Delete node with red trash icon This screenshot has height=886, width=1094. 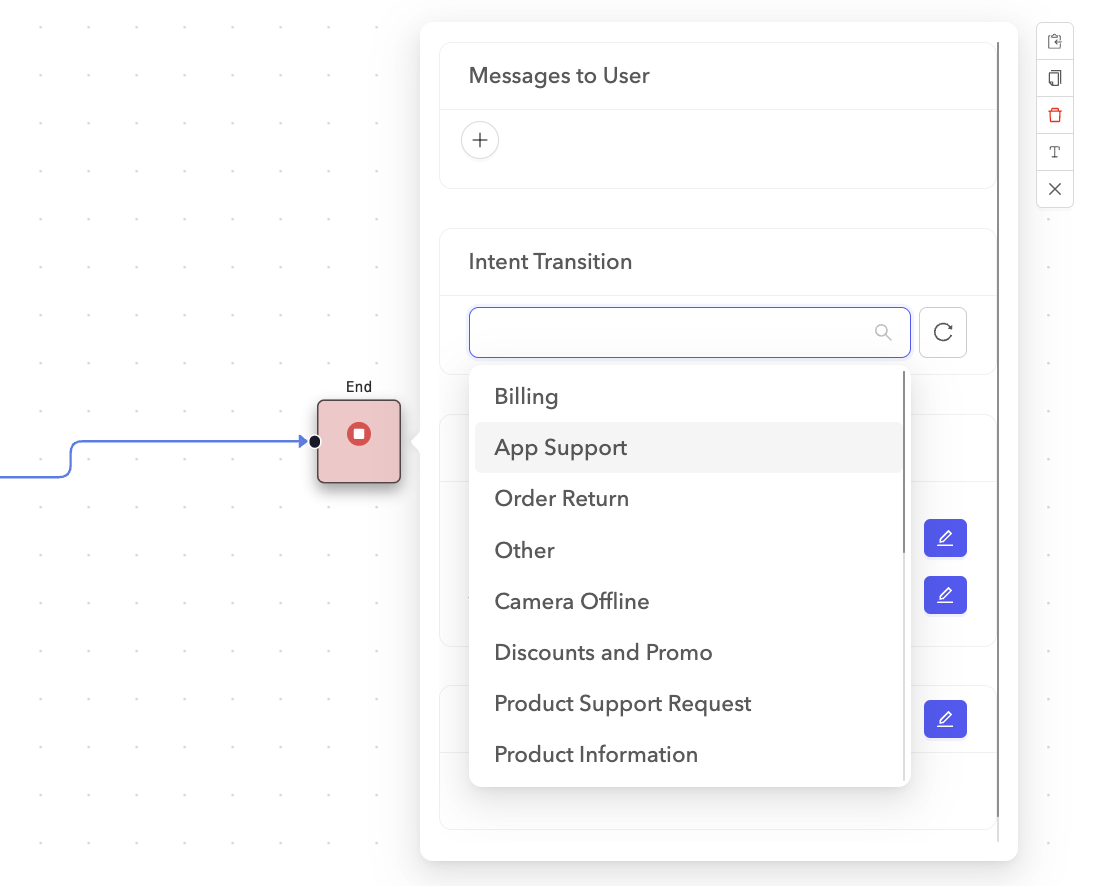tap(1054, 115)
